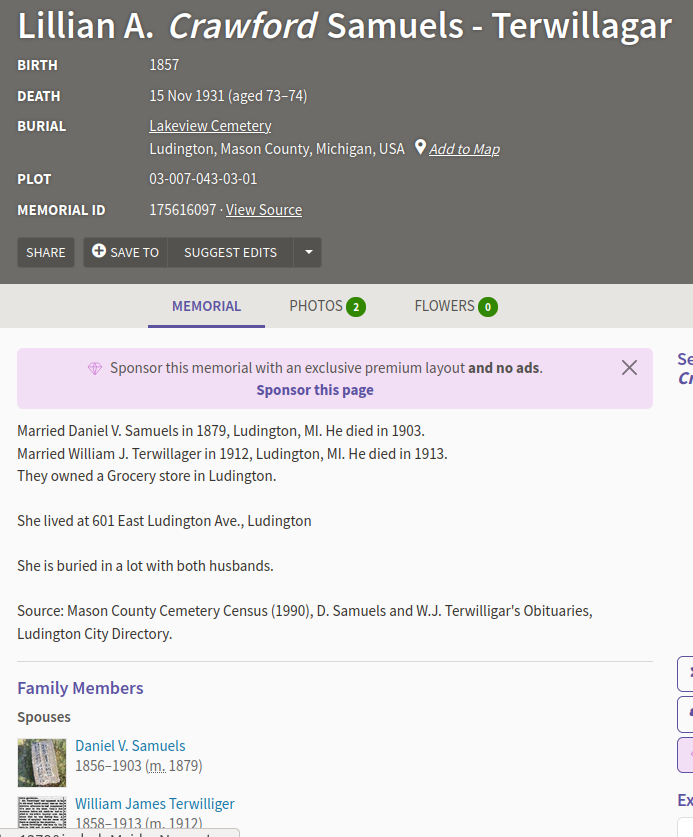Open the Lakeview Cemetery link
Screen dimensions: 693x837
point(210,126)
